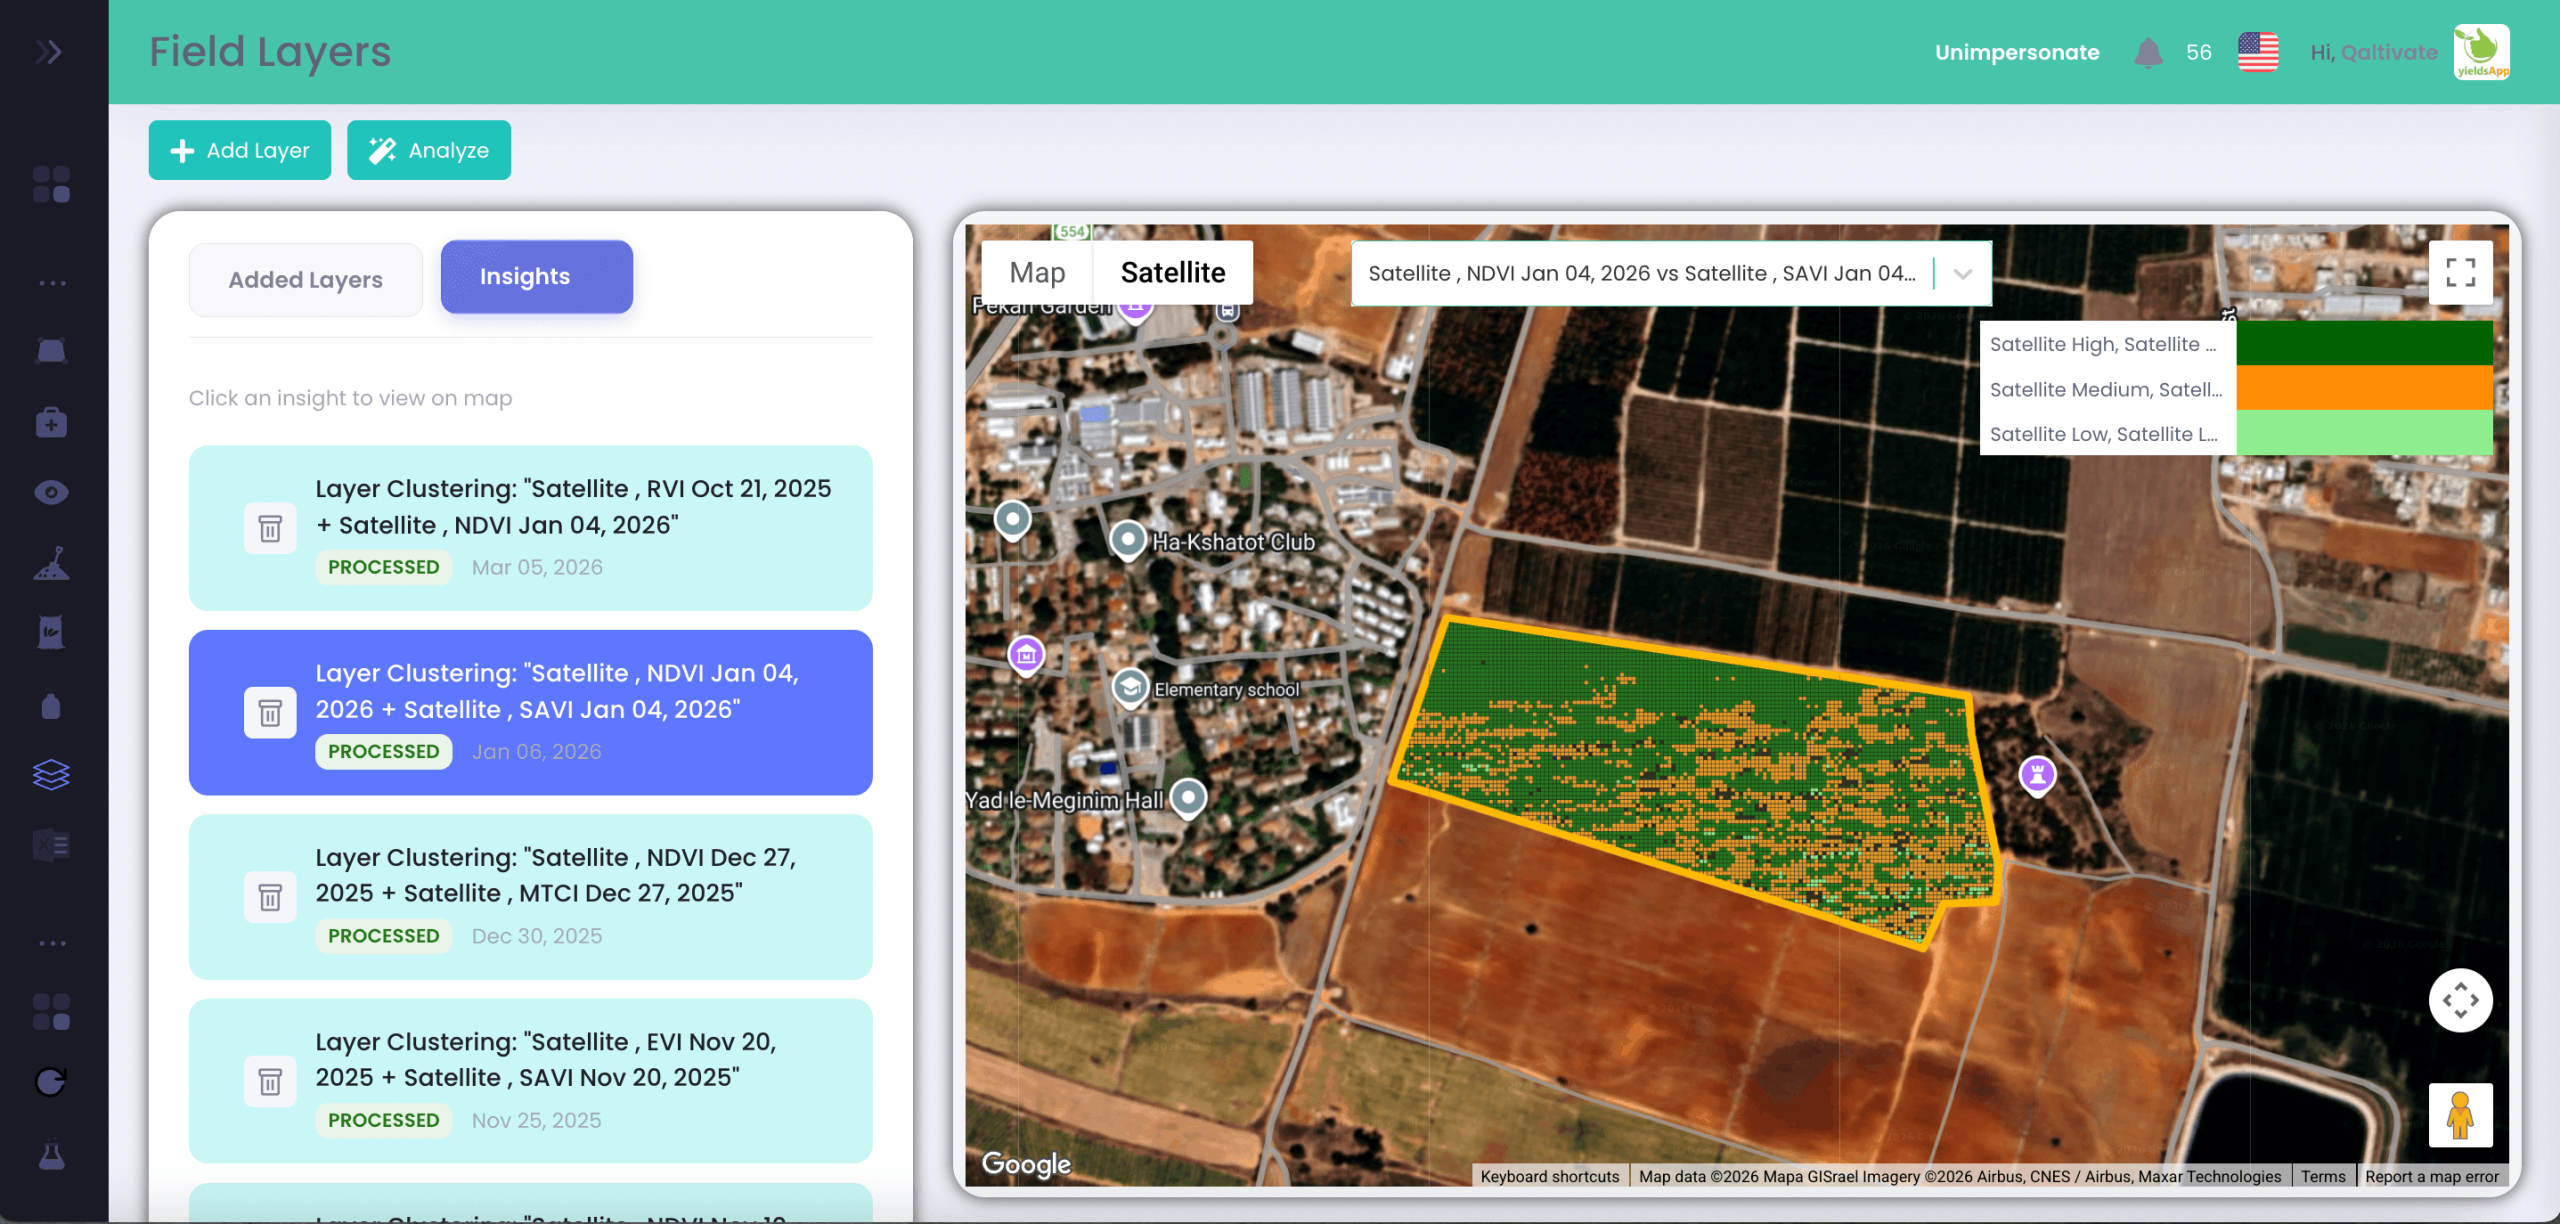The width and height of the screenshot is (2560, 1224).
Task: Open the layers stack icon in sidebar
Action: (x=51, y=774)
